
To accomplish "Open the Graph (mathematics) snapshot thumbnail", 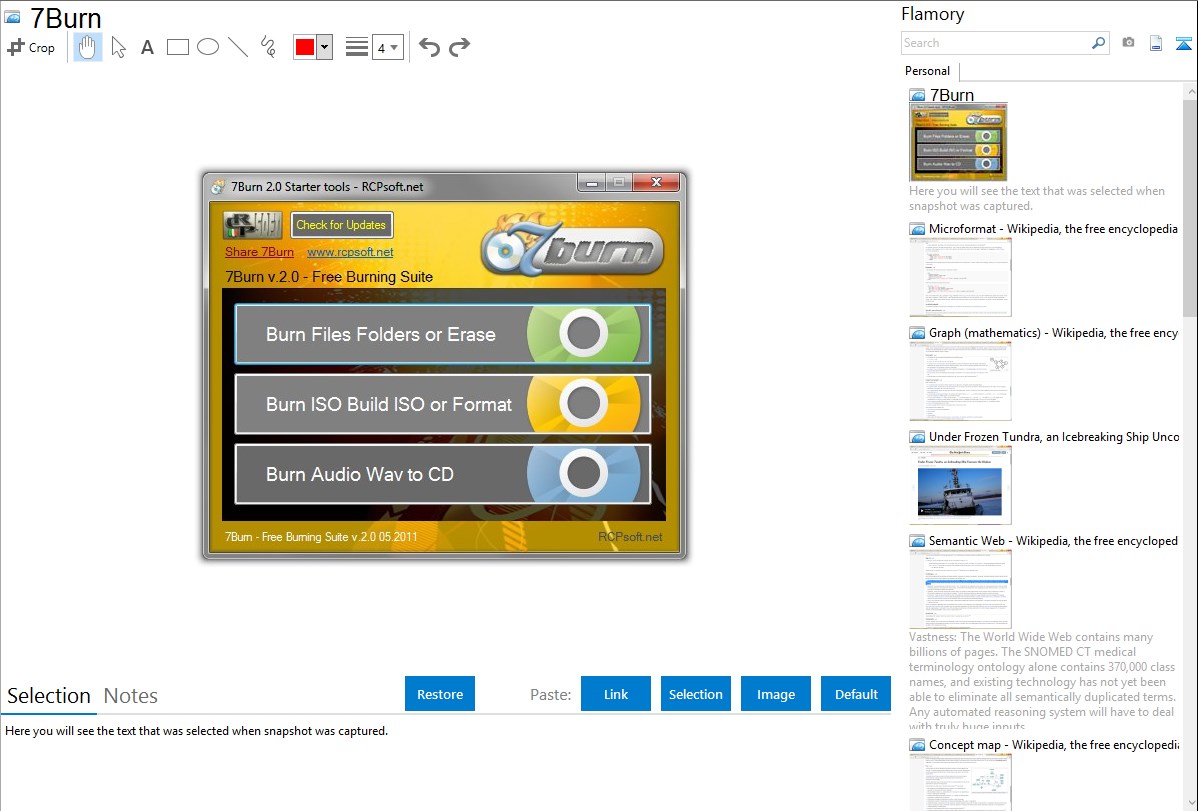I will click(960, 381).
